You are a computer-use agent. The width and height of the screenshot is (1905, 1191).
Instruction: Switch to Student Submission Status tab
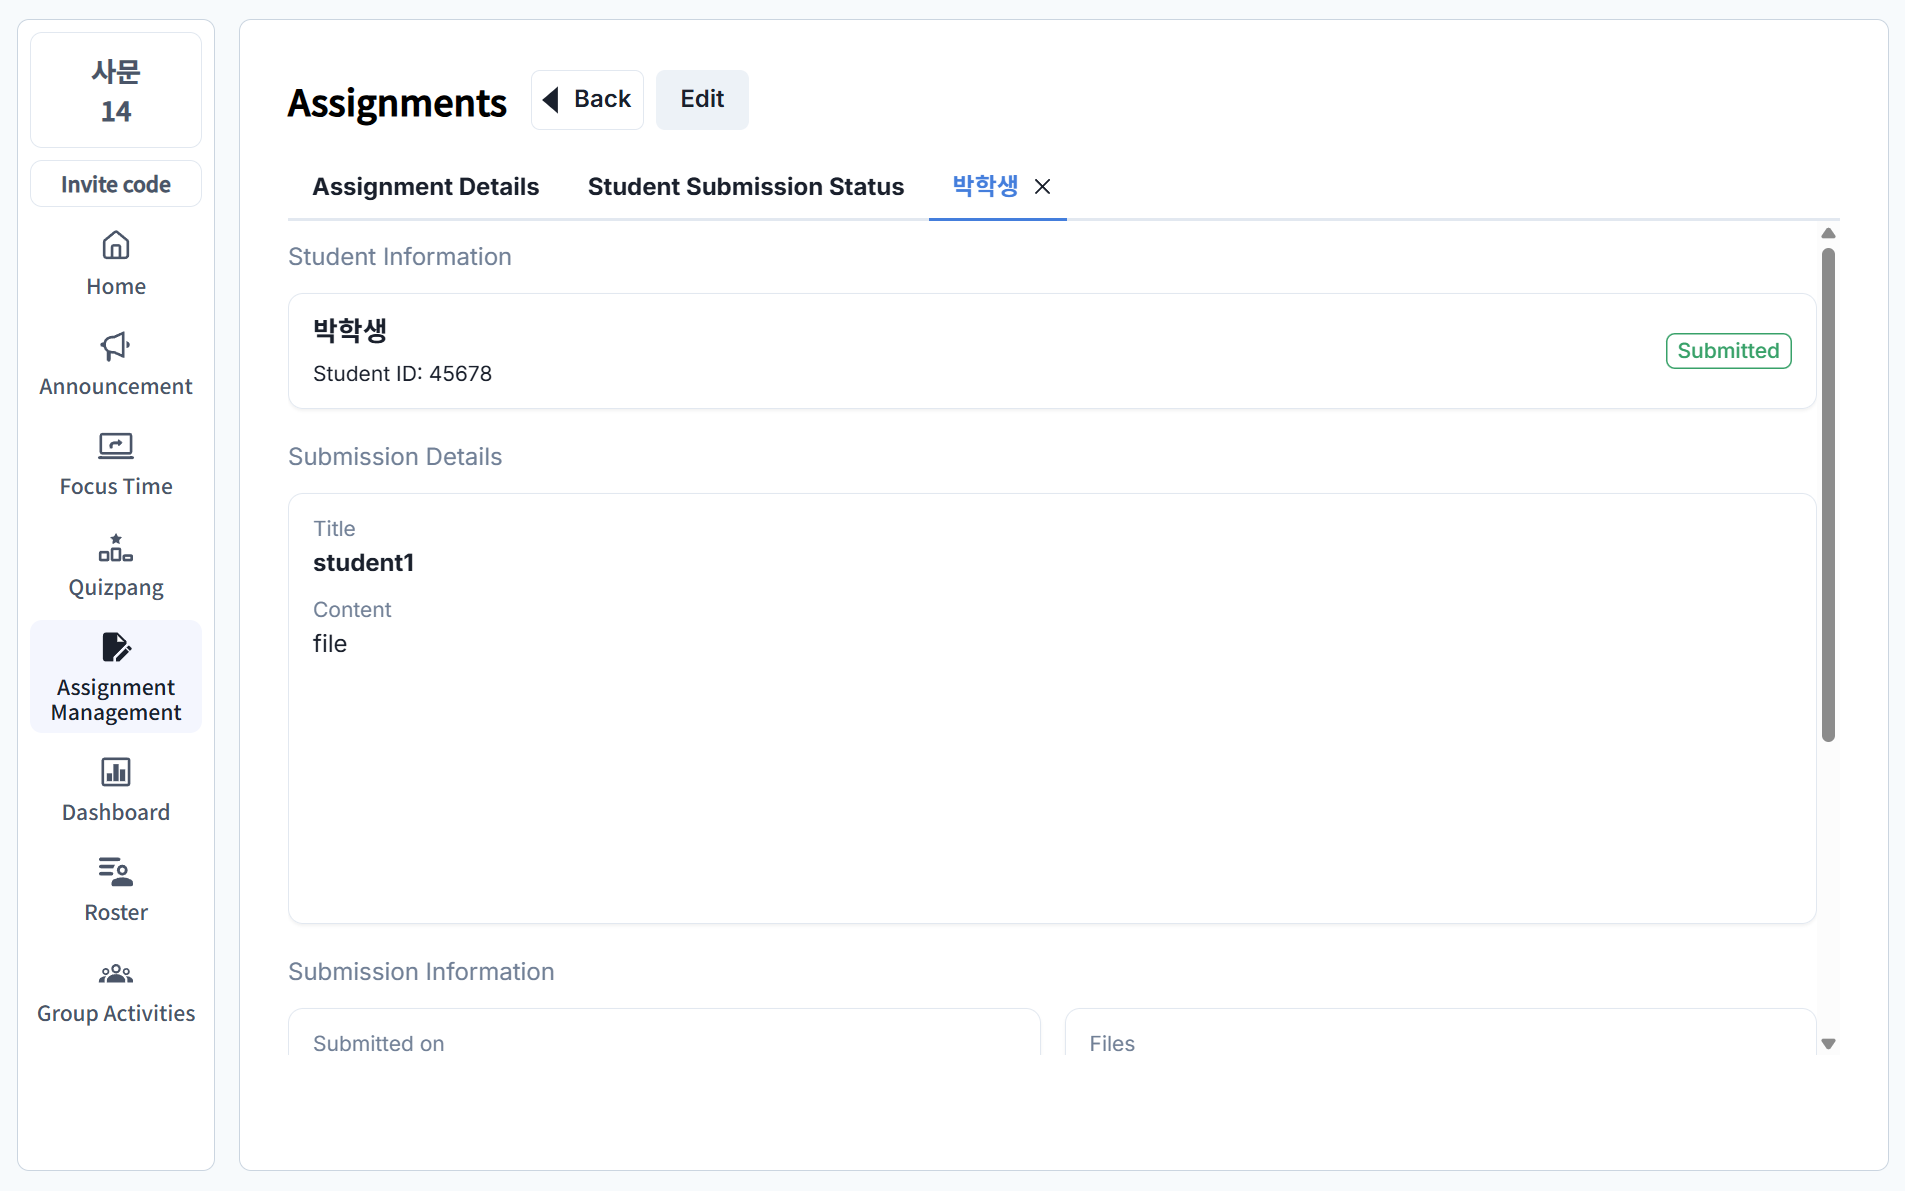pos(745,187)
